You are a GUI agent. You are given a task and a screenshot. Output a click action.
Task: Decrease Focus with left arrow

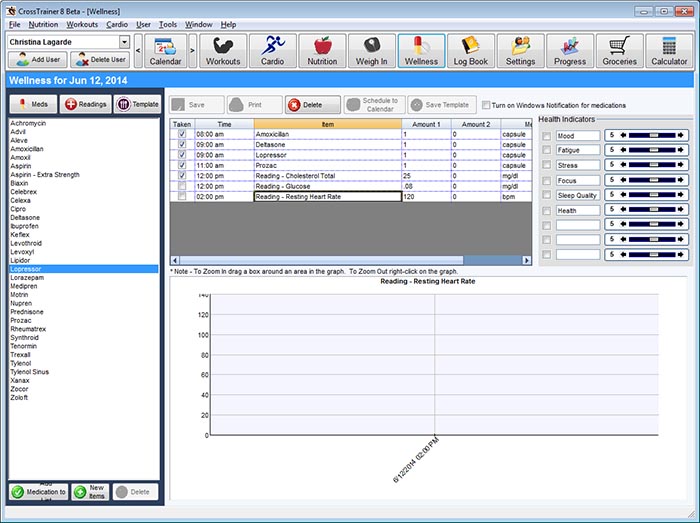[623, 180]
